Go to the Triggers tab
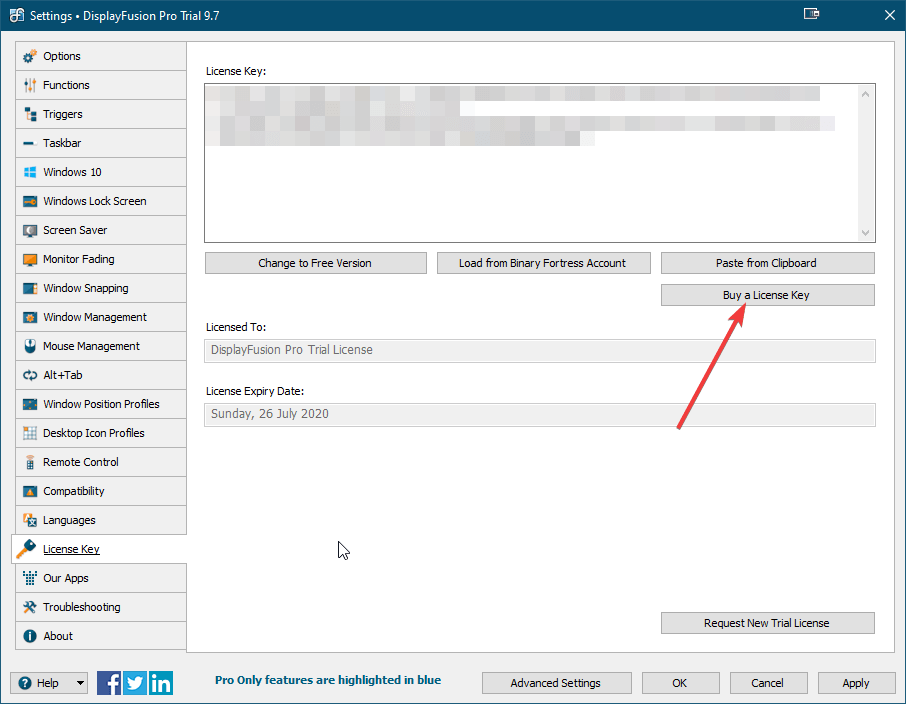The width and height of the screenshot is (906, 704). click(101, 114)
